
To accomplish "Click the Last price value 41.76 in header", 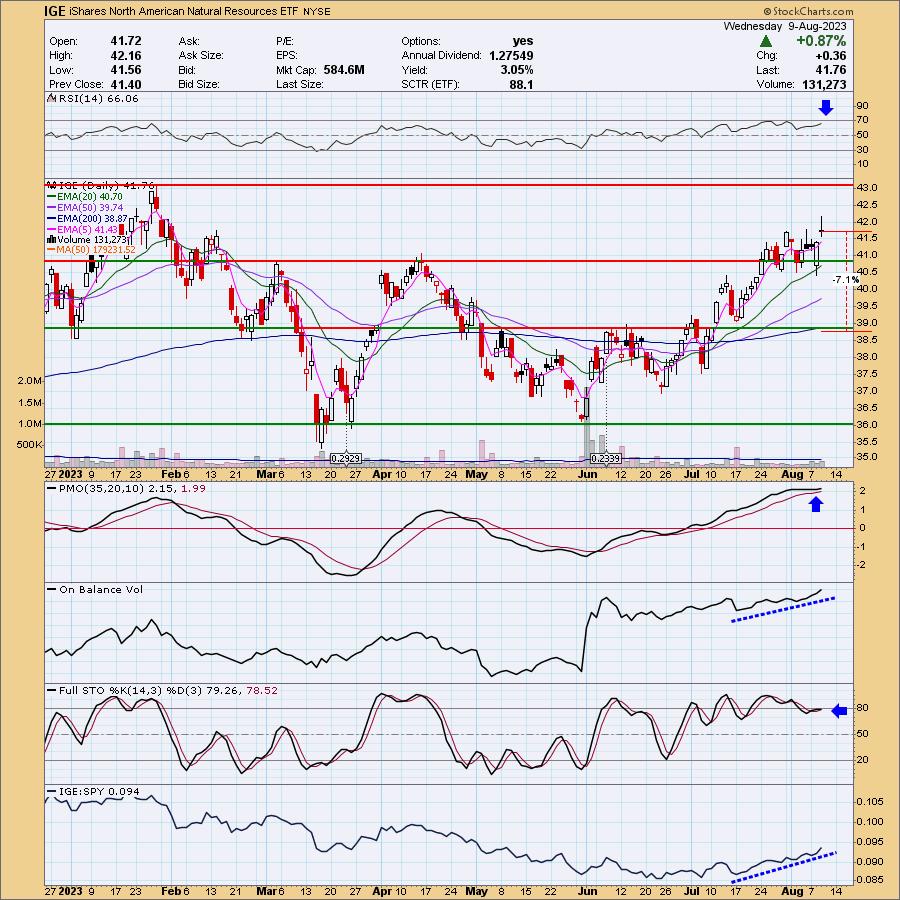I will [831, 70].
